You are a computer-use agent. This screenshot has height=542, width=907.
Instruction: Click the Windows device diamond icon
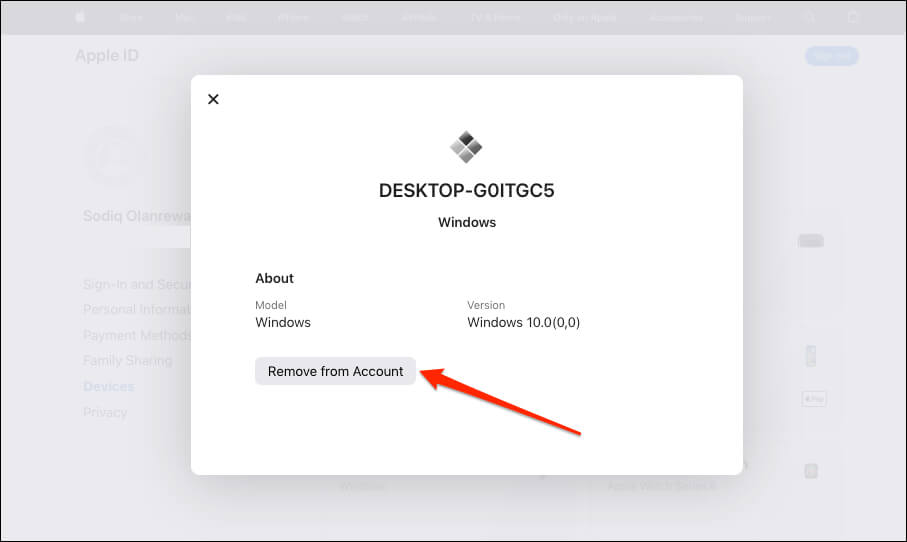[466, 147]
